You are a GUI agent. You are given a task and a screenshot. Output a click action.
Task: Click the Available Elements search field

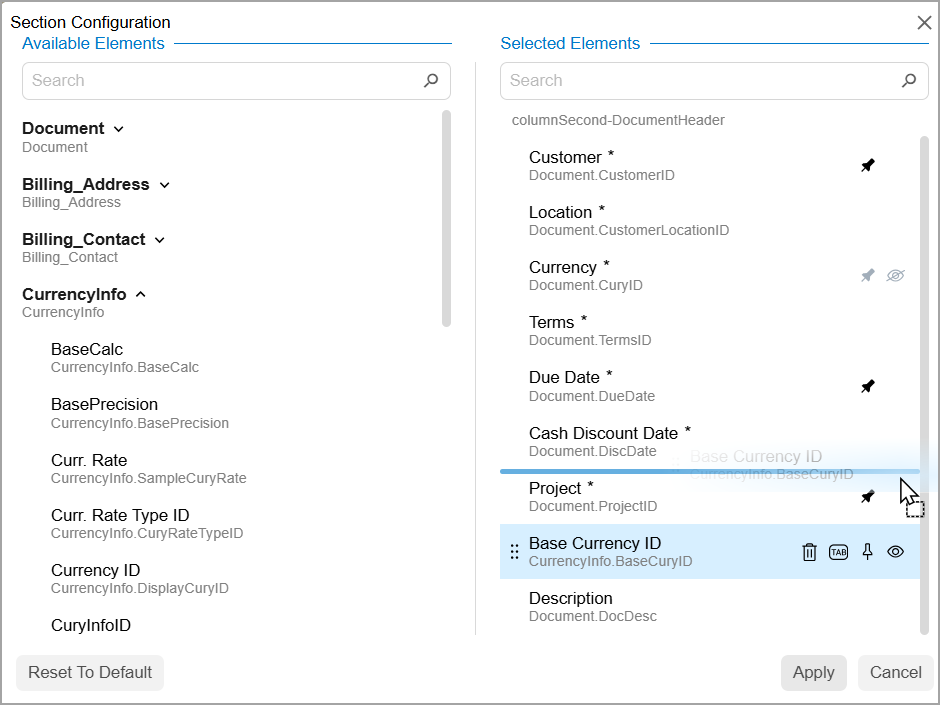[220, 81]
